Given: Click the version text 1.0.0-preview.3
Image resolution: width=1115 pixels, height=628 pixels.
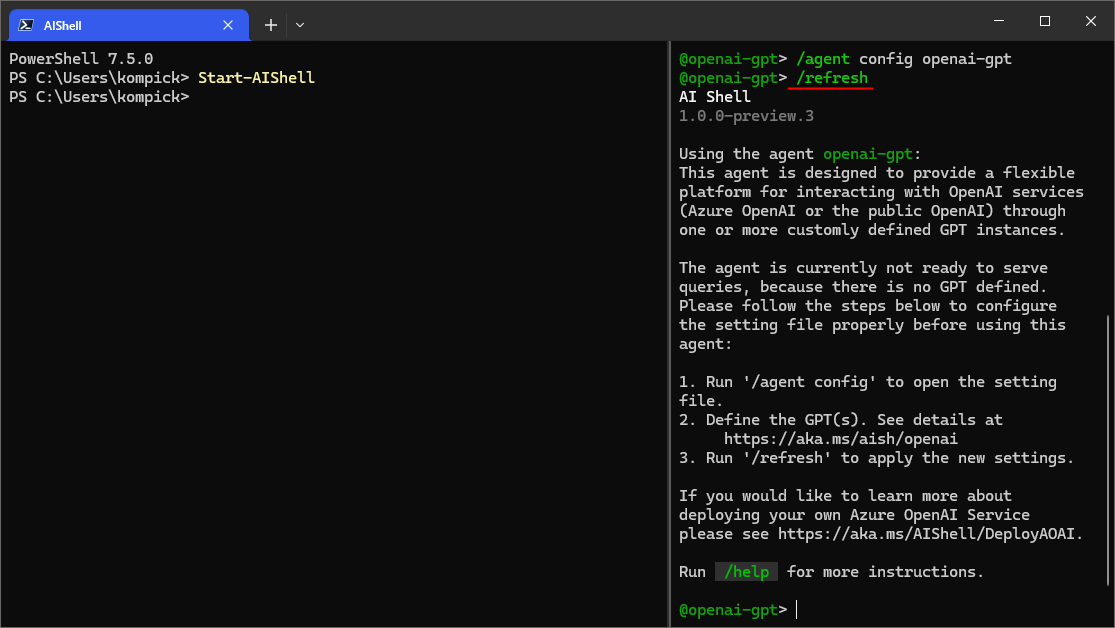Looking at the screenshot, I should 746,116.
